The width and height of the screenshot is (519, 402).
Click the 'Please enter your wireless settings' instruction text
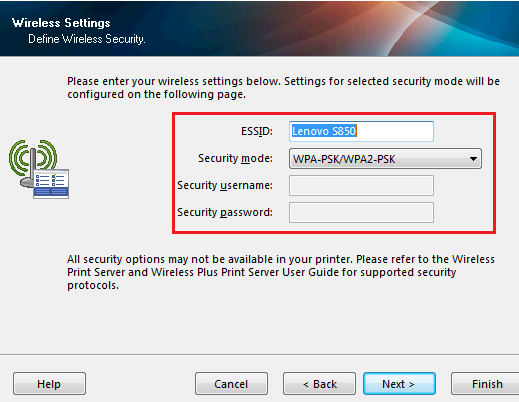(x=283, y=88)
